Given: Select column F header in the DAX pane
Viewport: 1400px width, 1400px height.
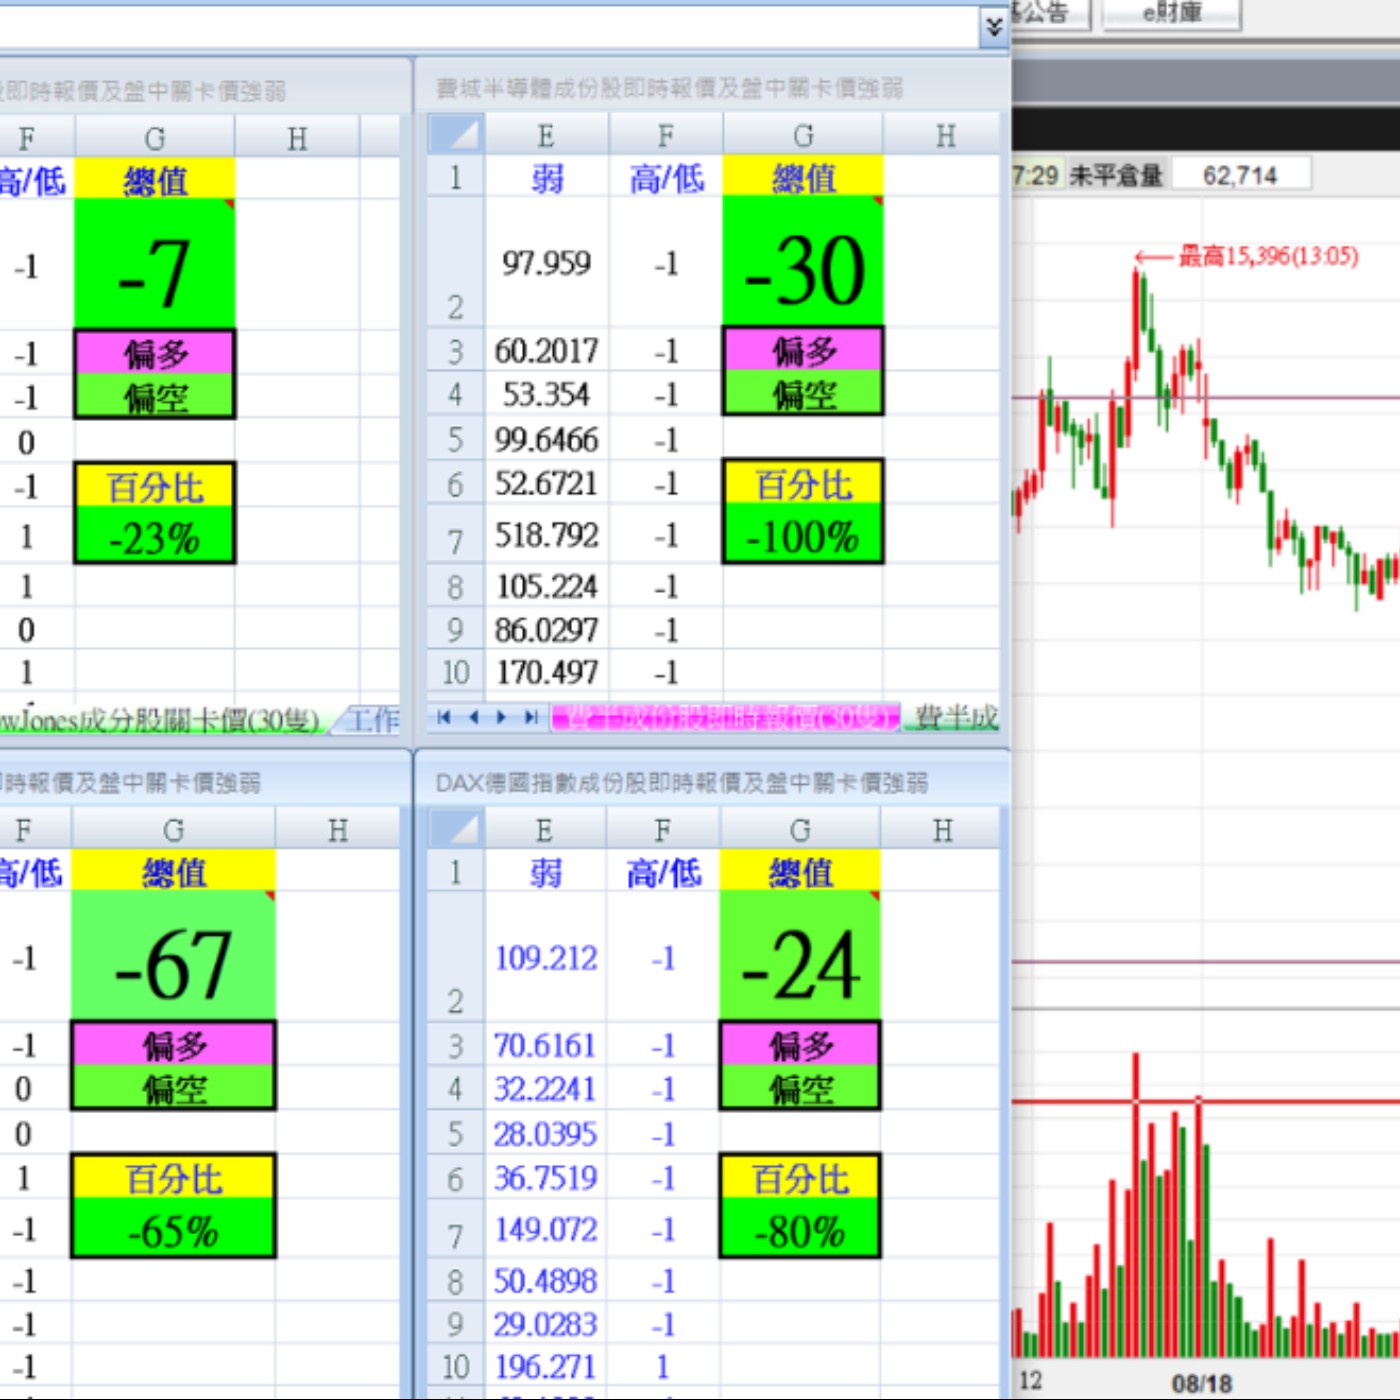Looking at the screenshot, I should 663,829.
